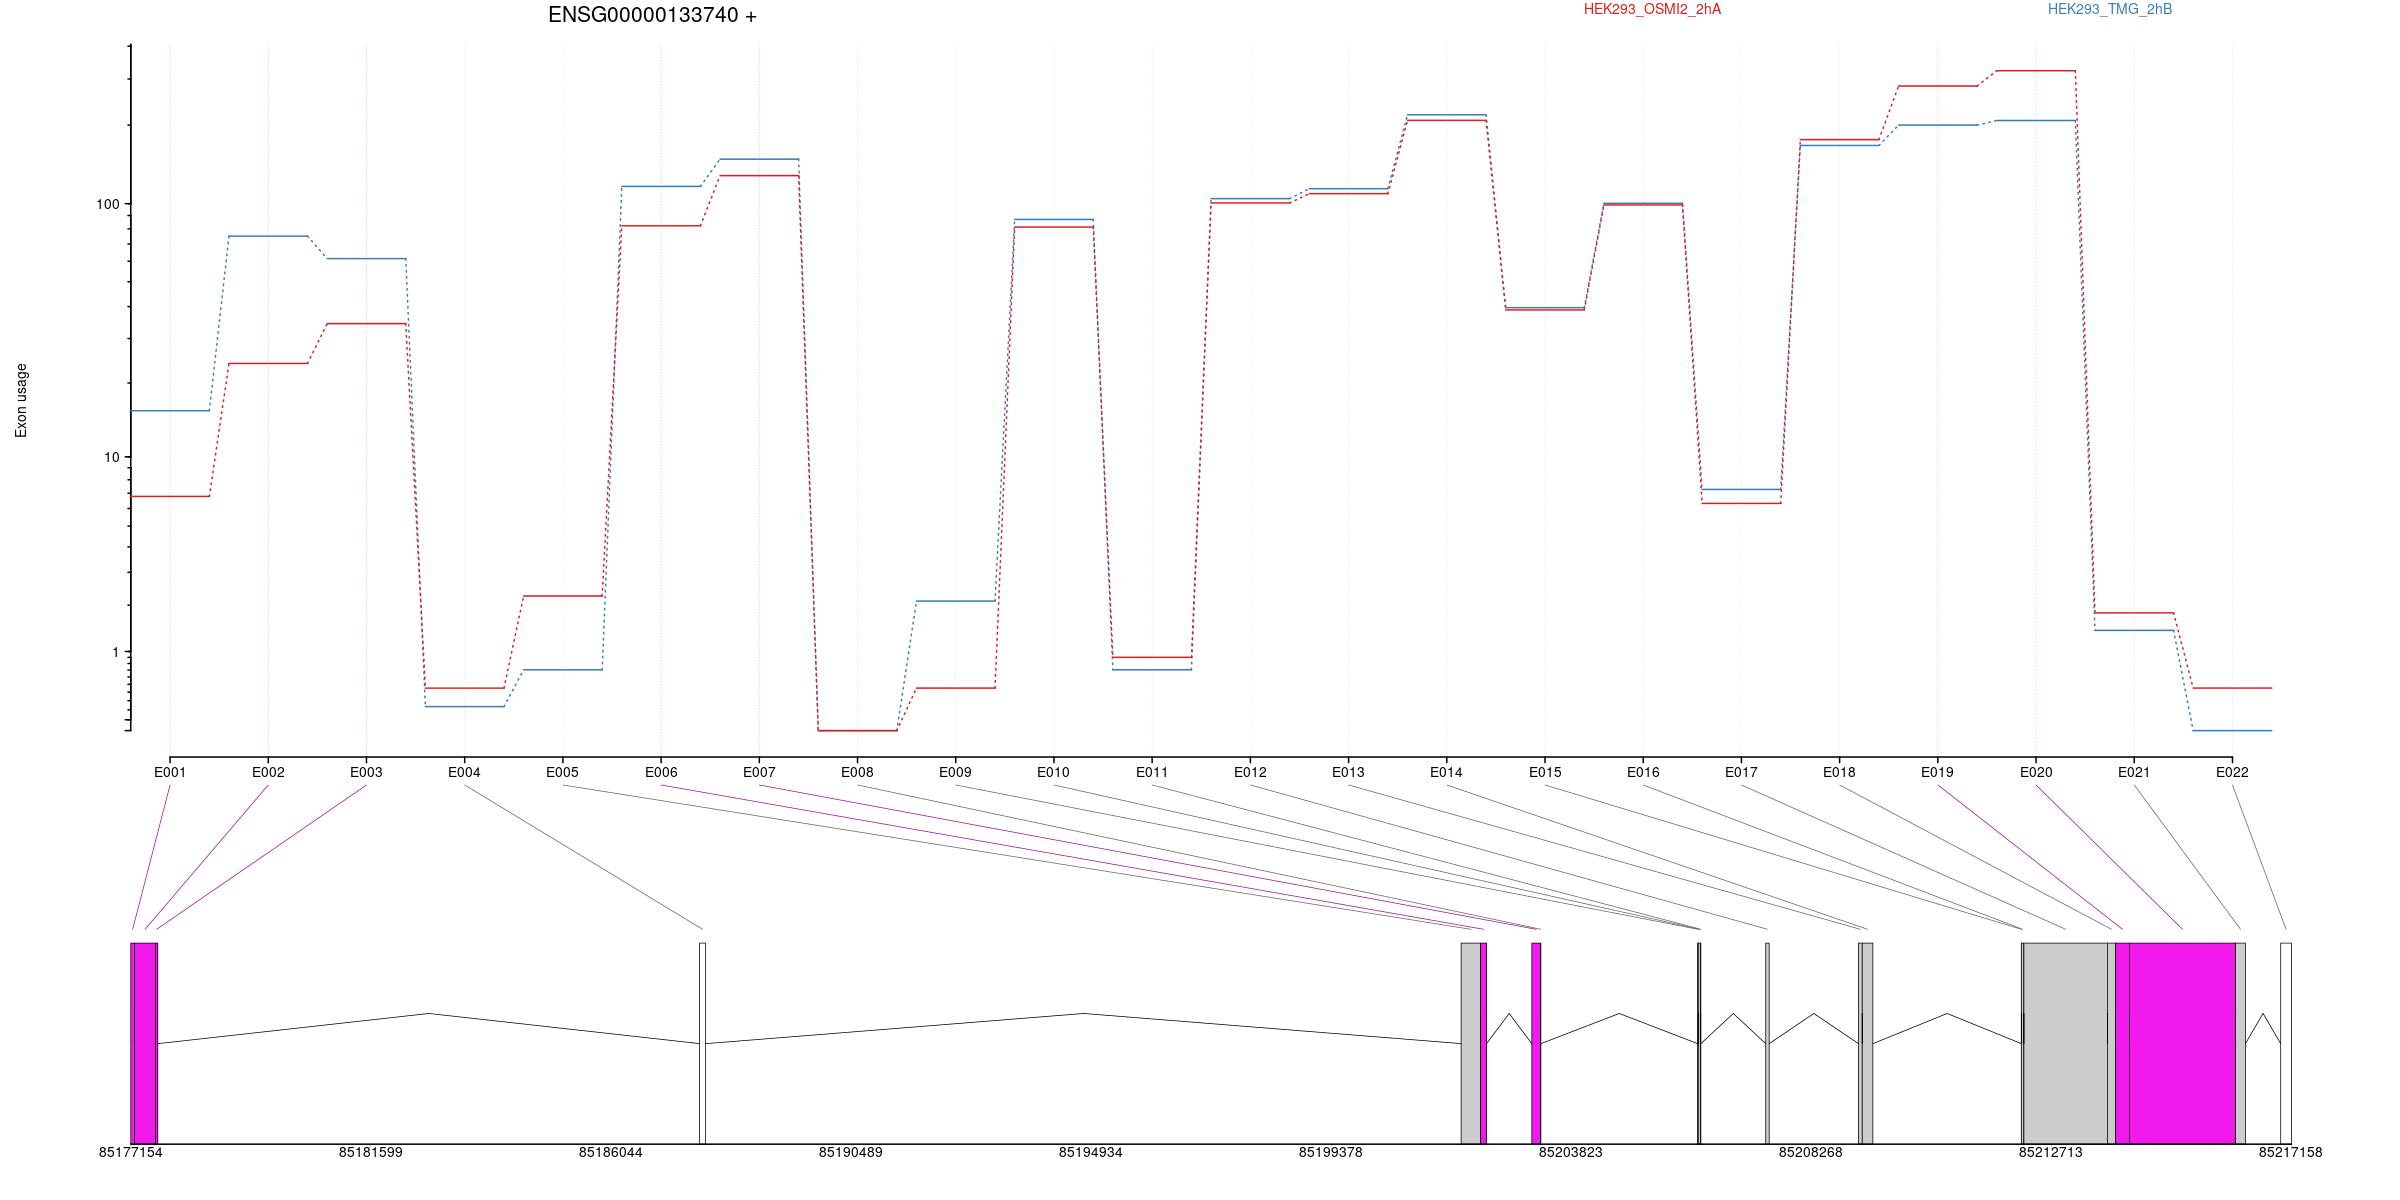Click the E012 exon label

[x=1250, y=772]
